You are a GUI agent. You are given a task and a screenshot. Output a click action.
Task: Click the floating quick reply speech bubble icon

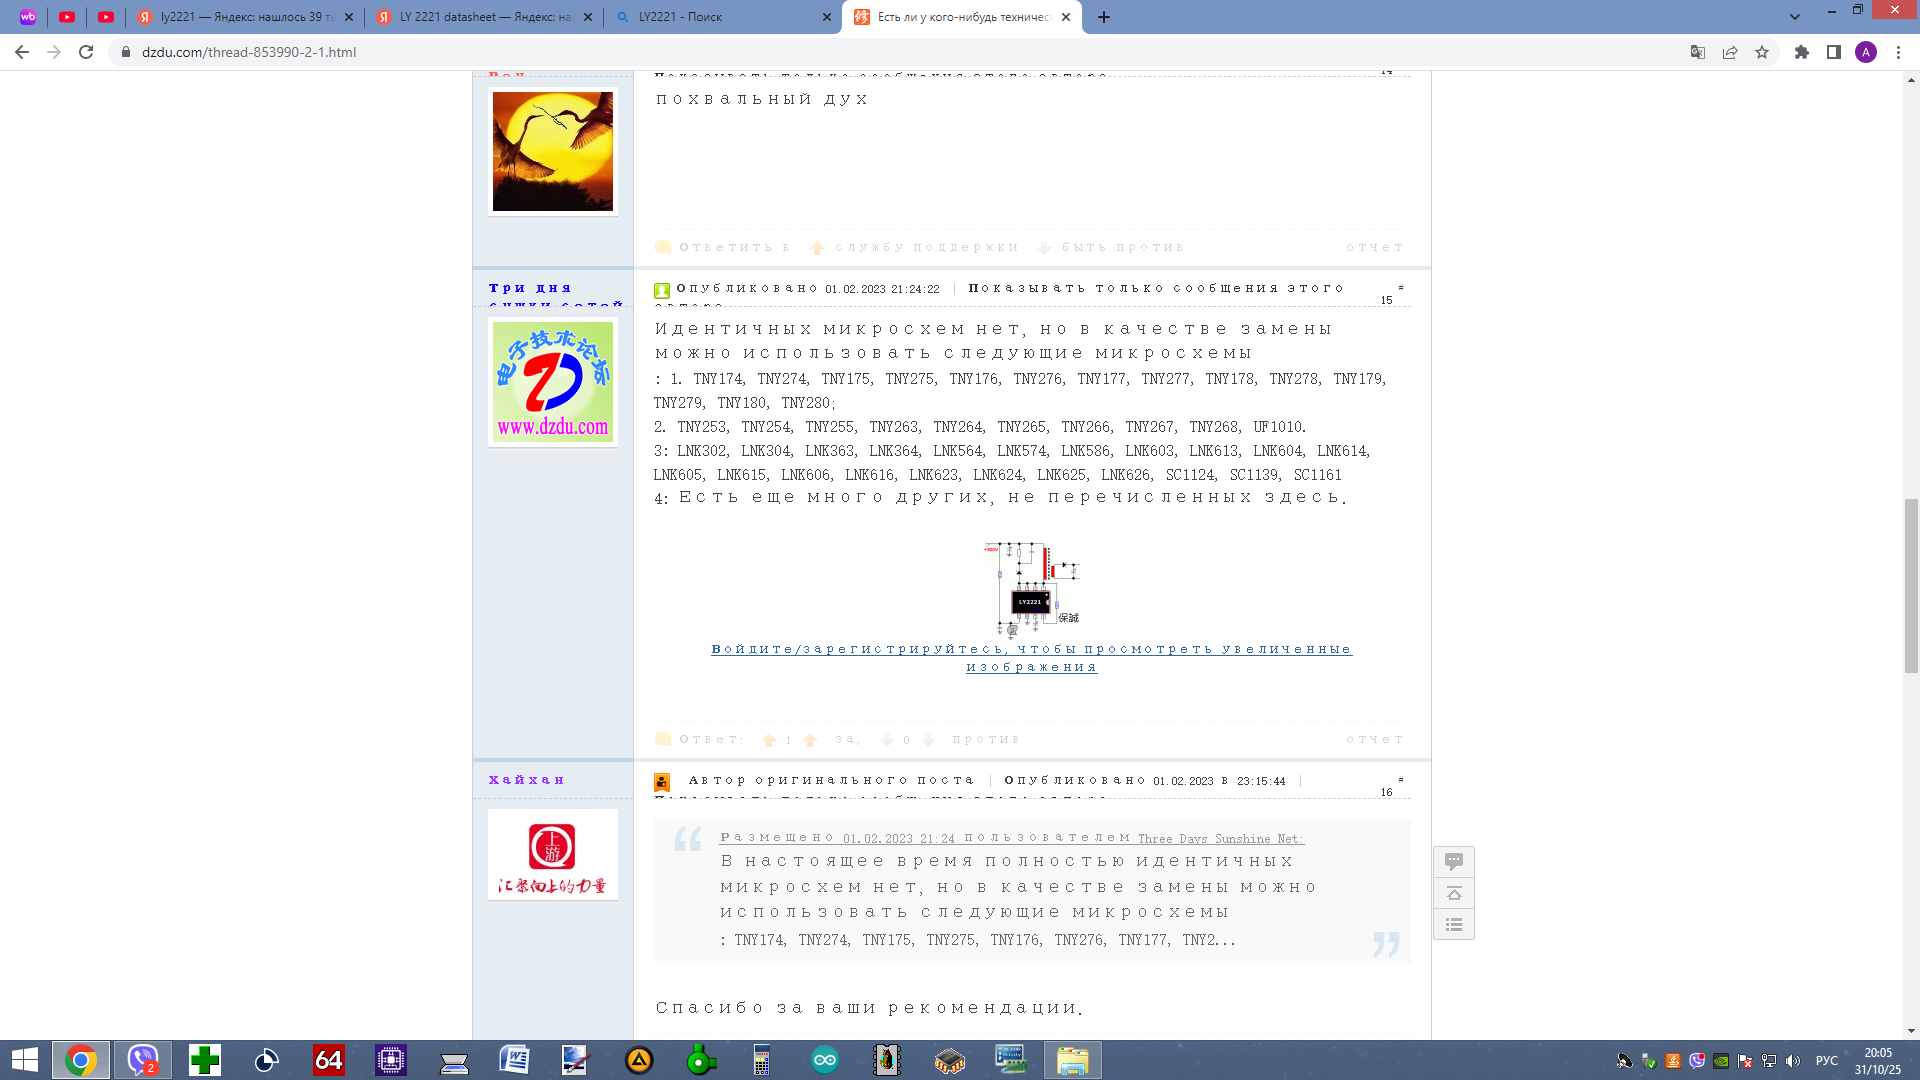click(x=1454, y=861)
